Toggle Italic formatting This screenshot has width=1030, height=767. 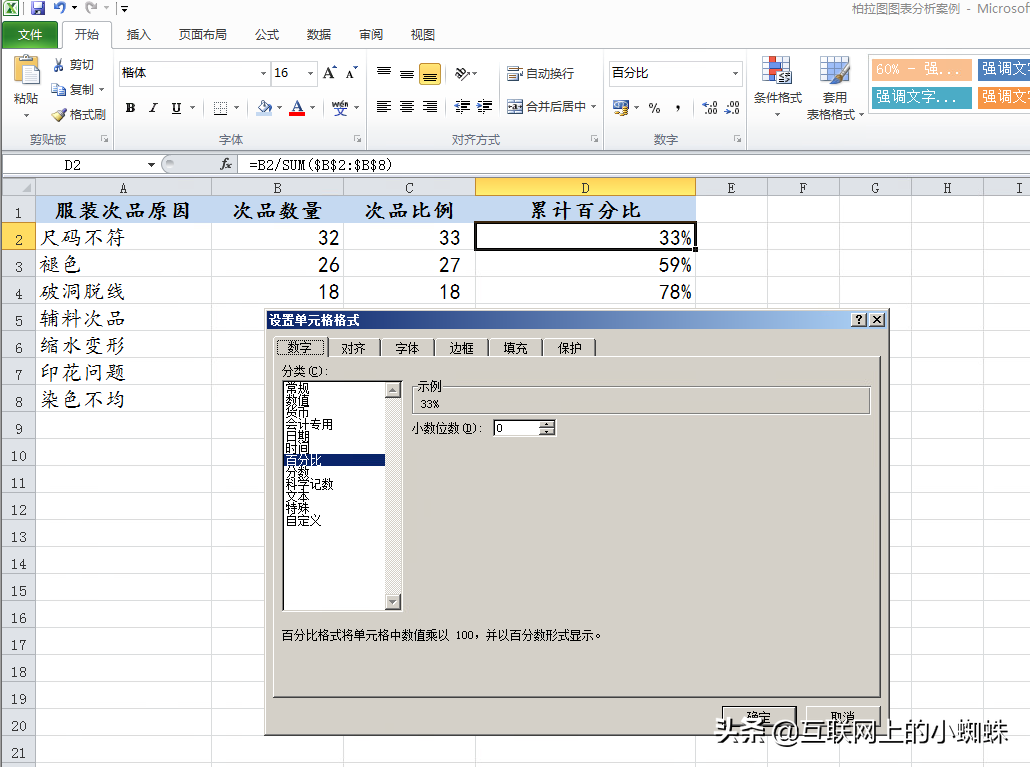coord(153,108)
